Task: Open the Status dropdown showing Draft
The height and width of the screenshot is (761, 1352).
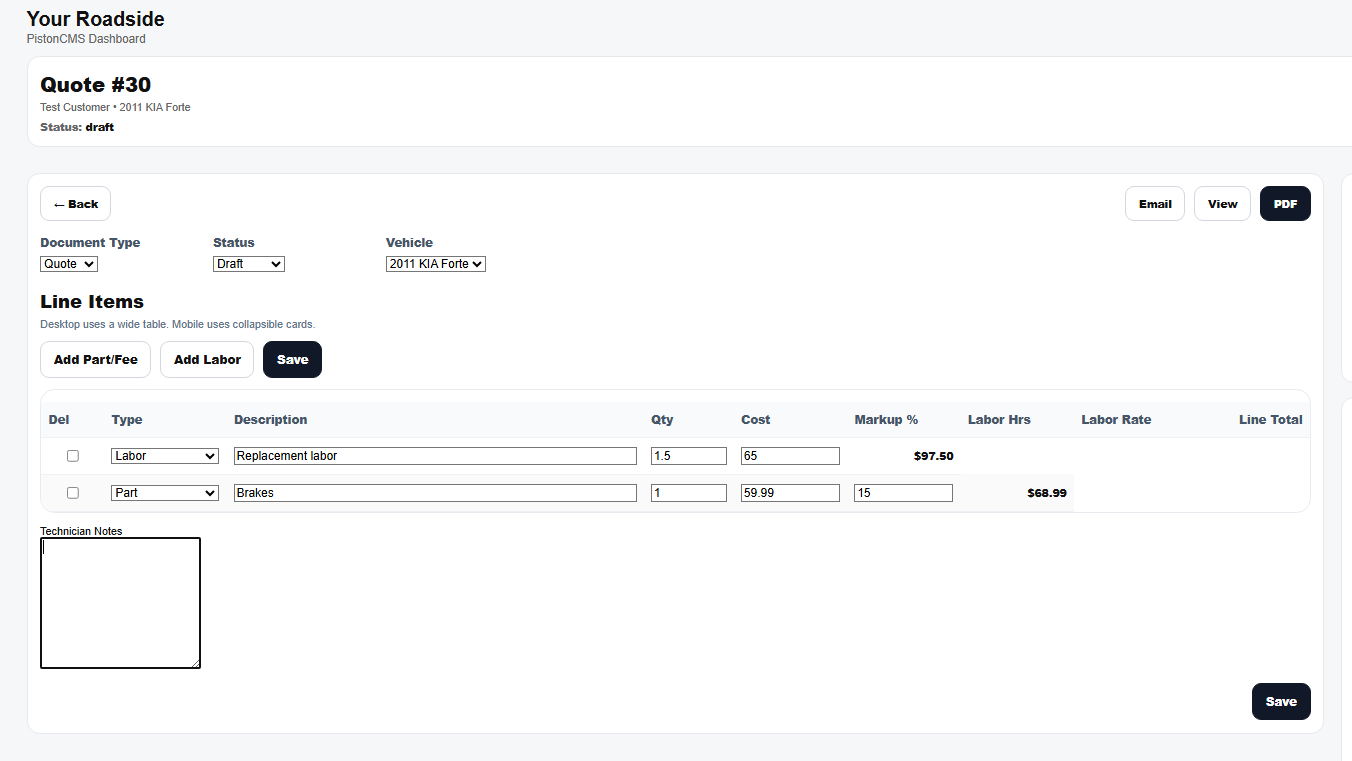Action: [248, 263]
